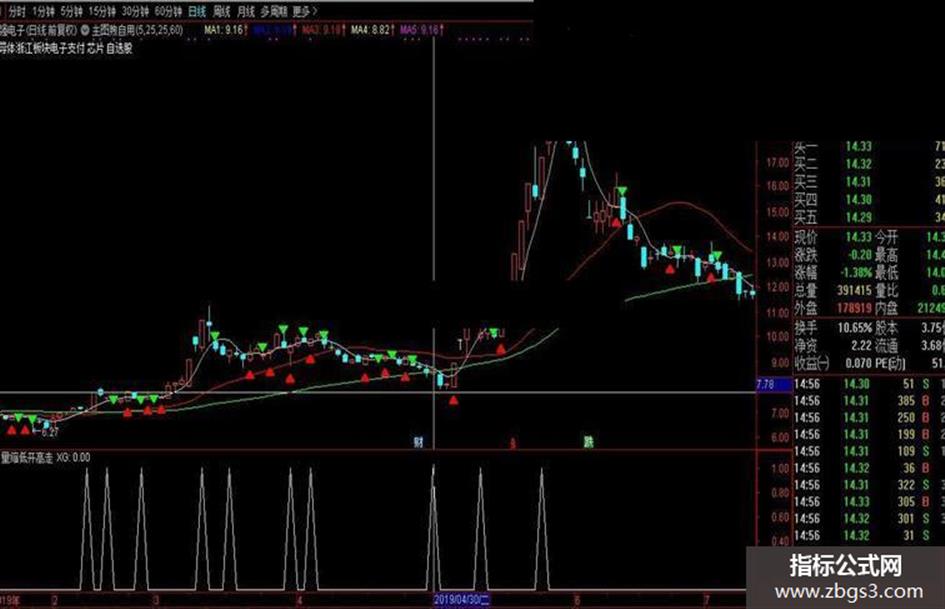The width and height of the screenshot is (945, 609).
Task: Click the 财 financial event marker
Action: pyautogui.click(x=418, y=442)
